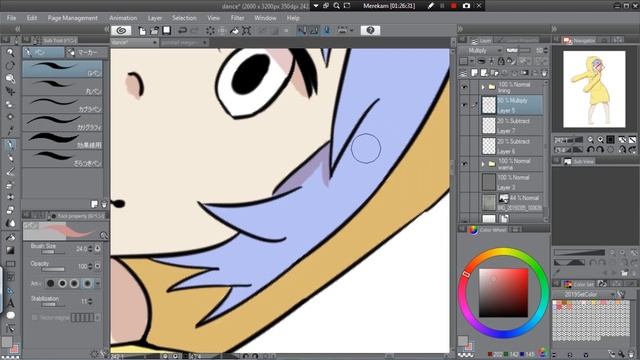The height and width of the screenshot is (360, 640).
Task: Click the zoom in icon in the Navigator panel
Action: [x=600, y=140]
